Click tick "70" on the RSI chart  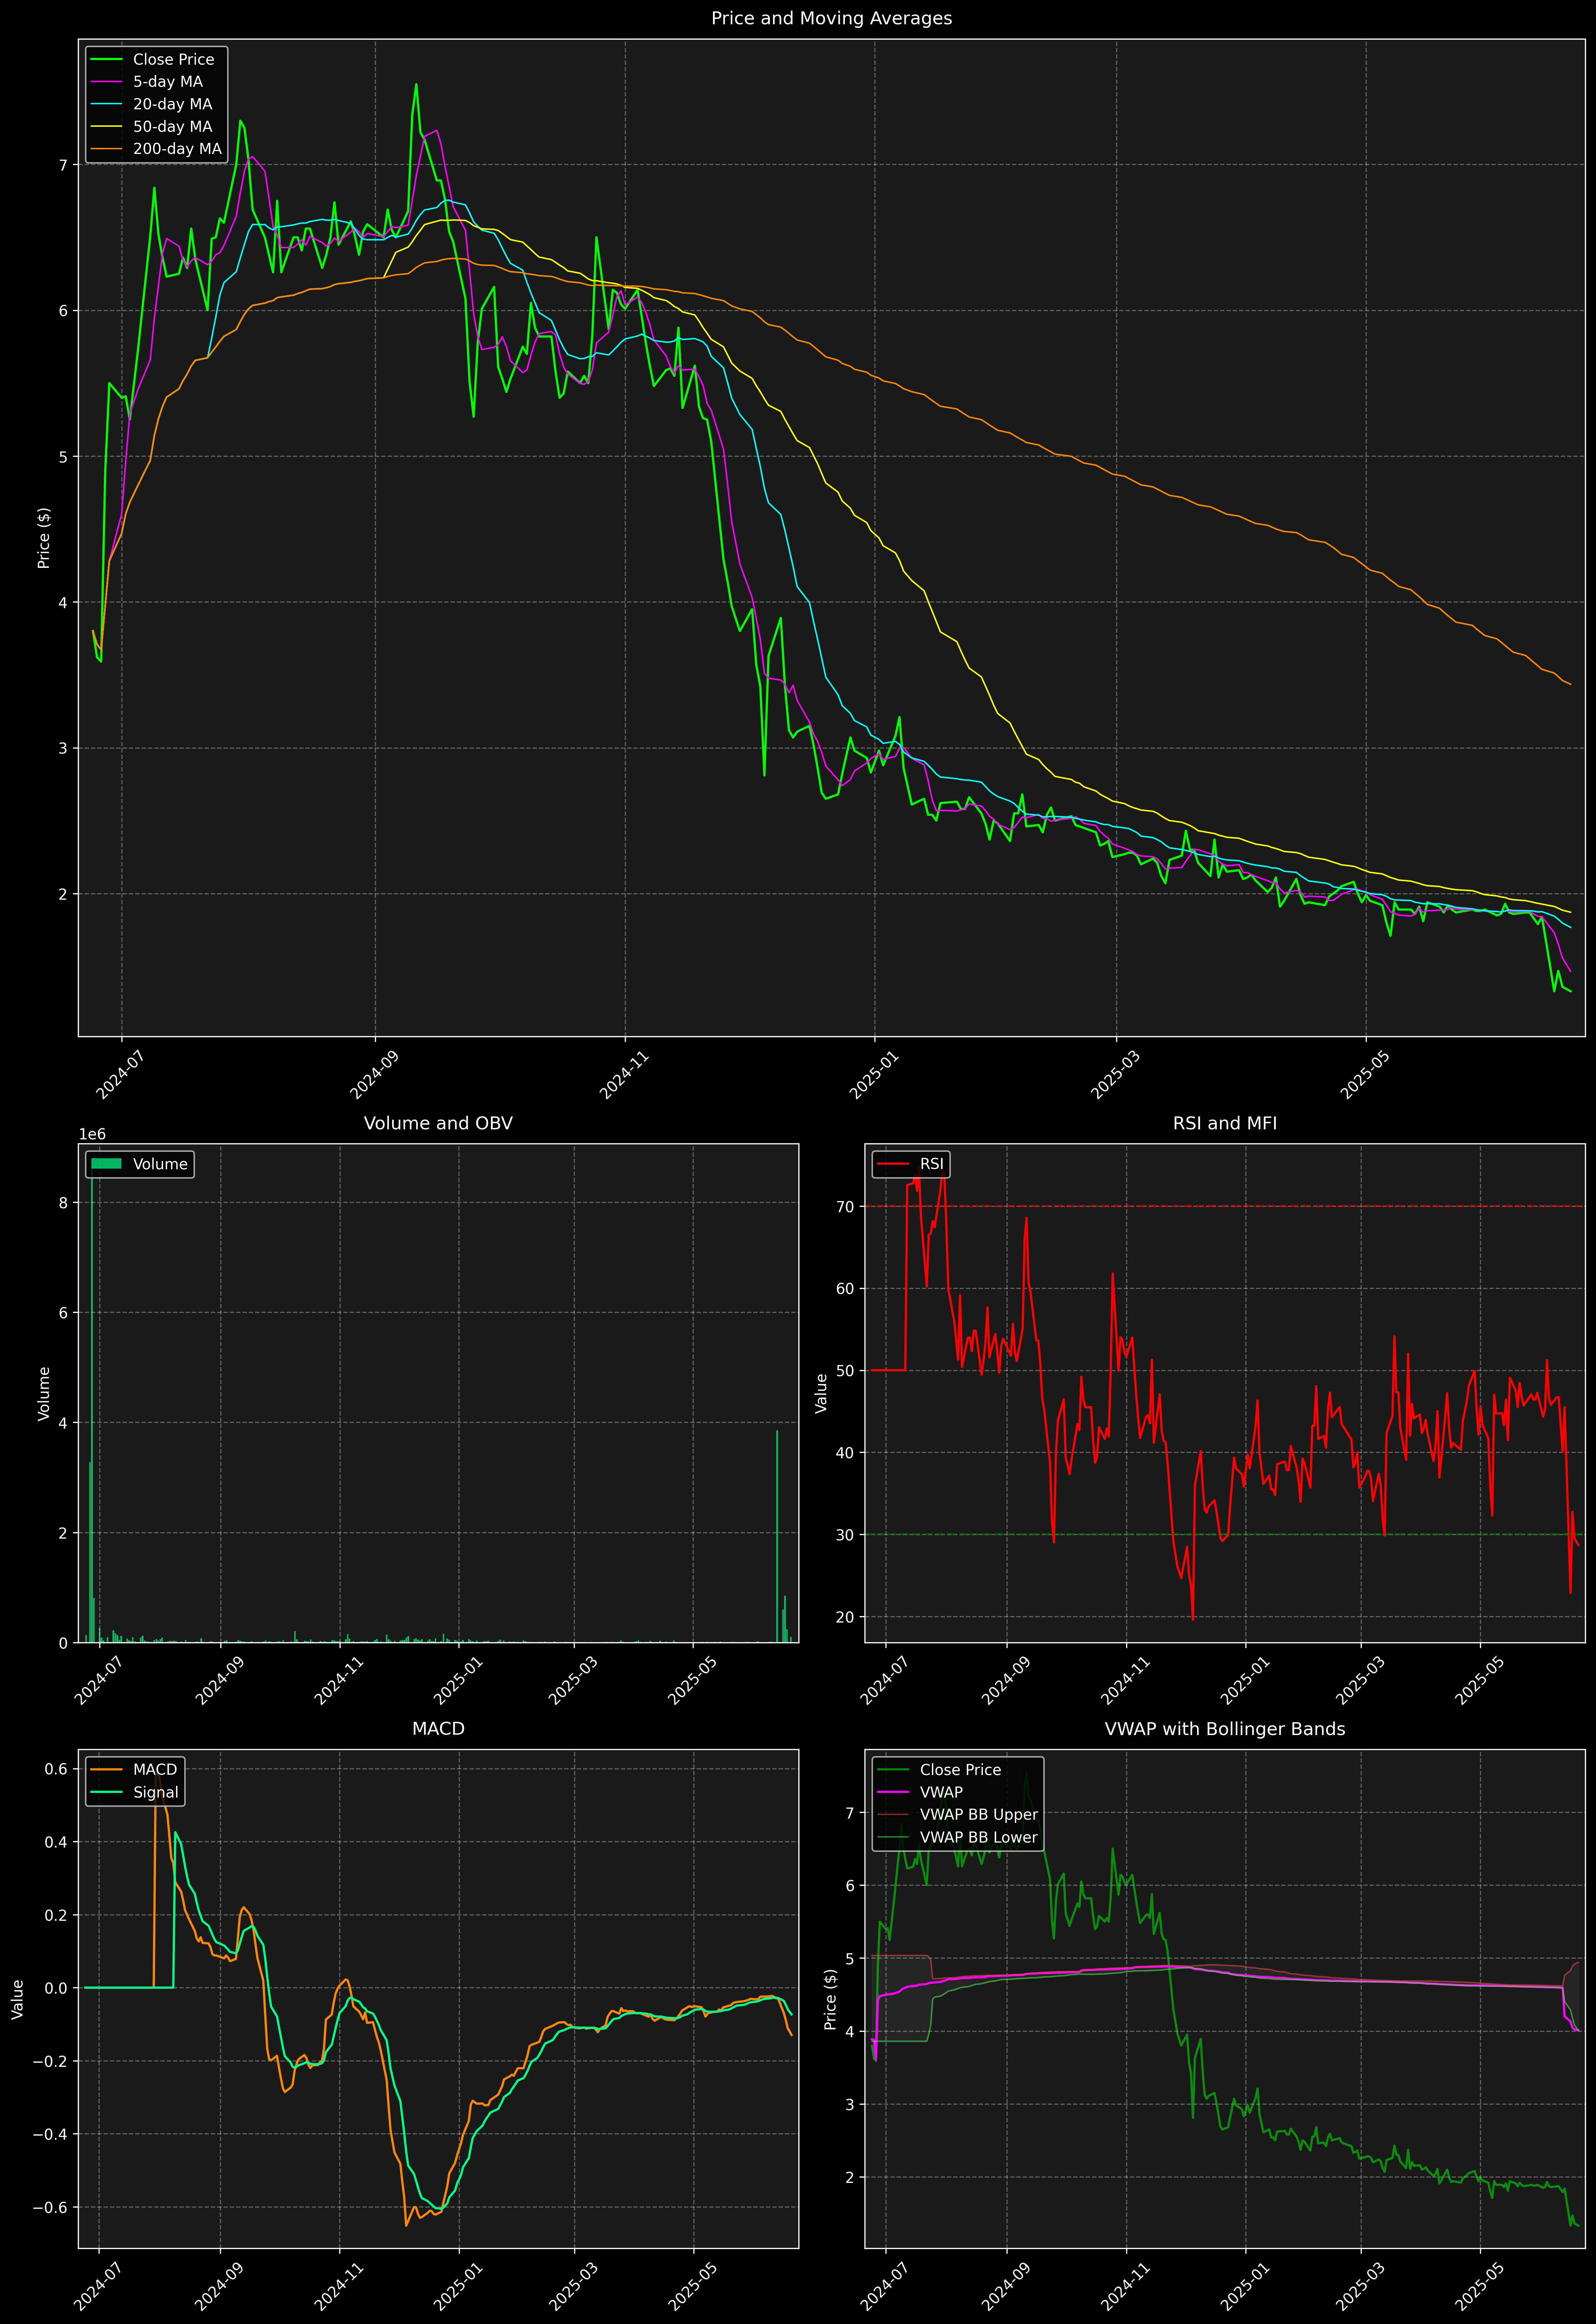846,1206
